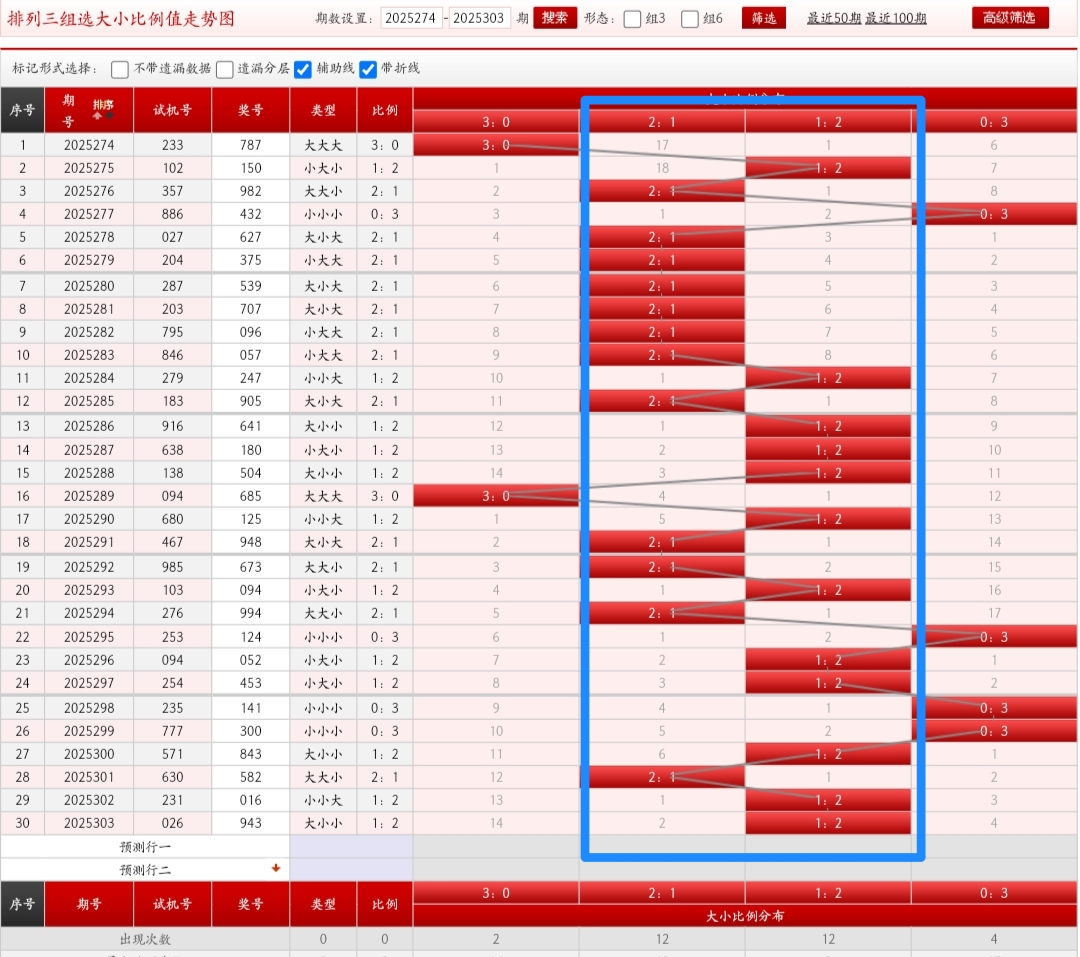Open the 最近50期 link
Image resolution: width=1080 pixels, height=957 pixels.
(x=834, y=19)
